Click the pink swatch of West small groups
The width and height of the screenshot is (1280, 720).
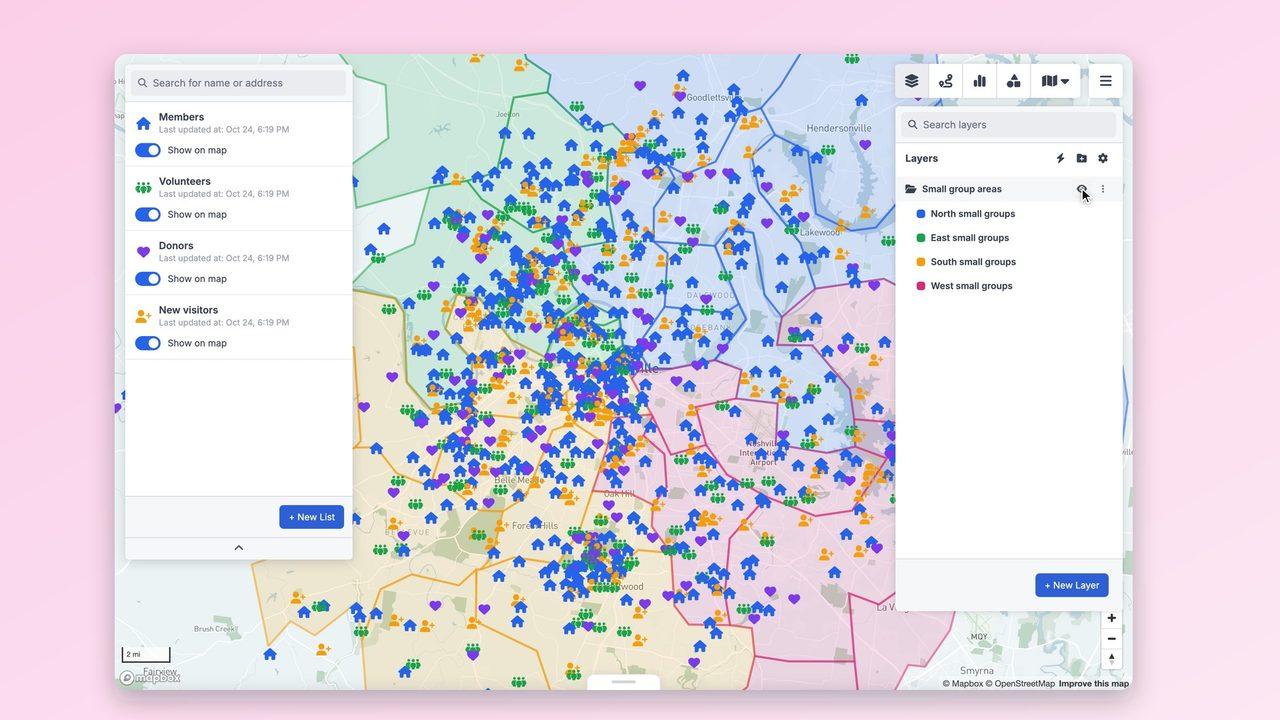click(x=921, y=286)
